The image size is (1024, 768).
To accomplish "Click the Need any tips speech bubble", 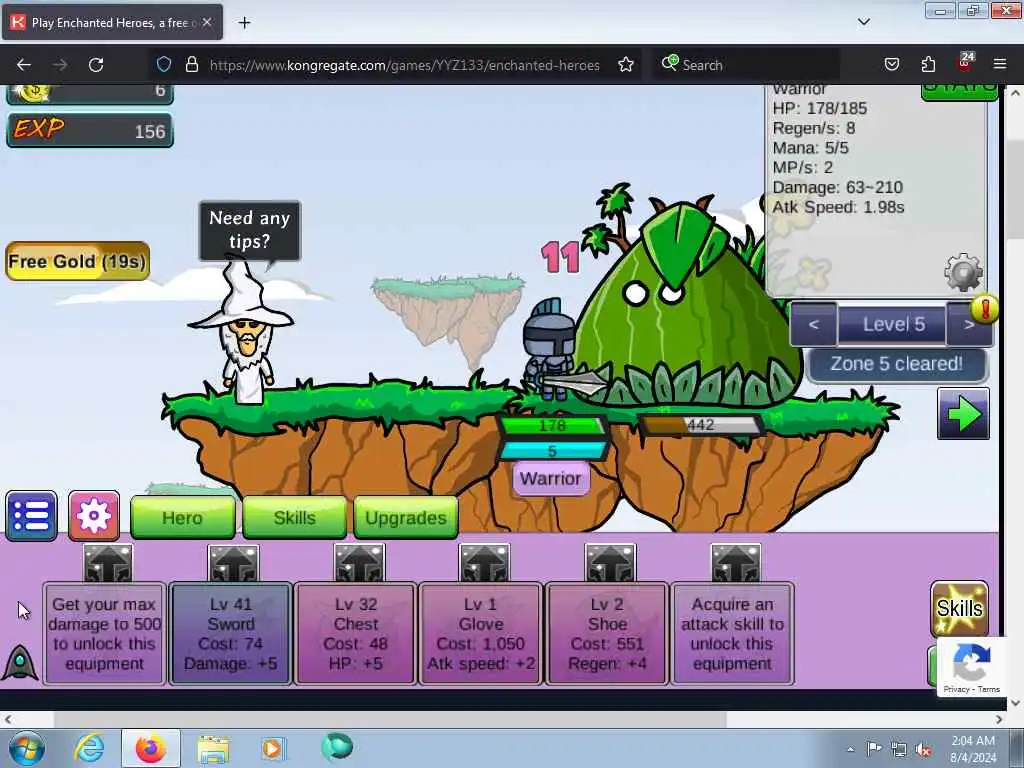I will coord(249,230).
